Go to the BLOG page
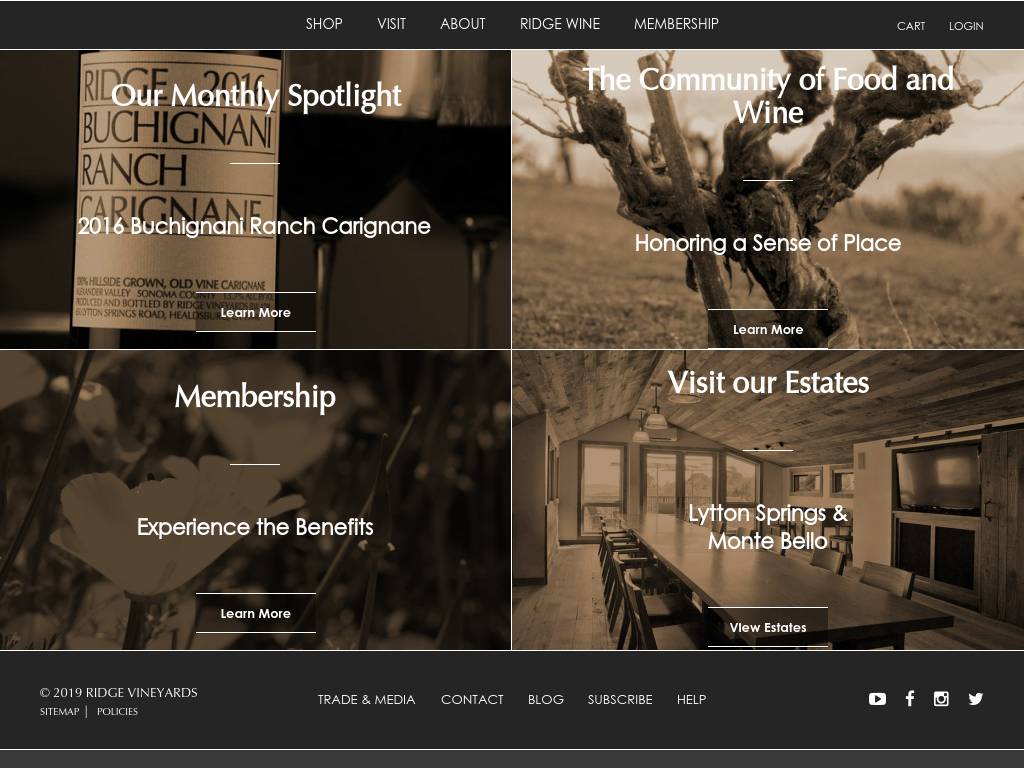Screen dimensions: 1024x768 click(x=546, y=699)
